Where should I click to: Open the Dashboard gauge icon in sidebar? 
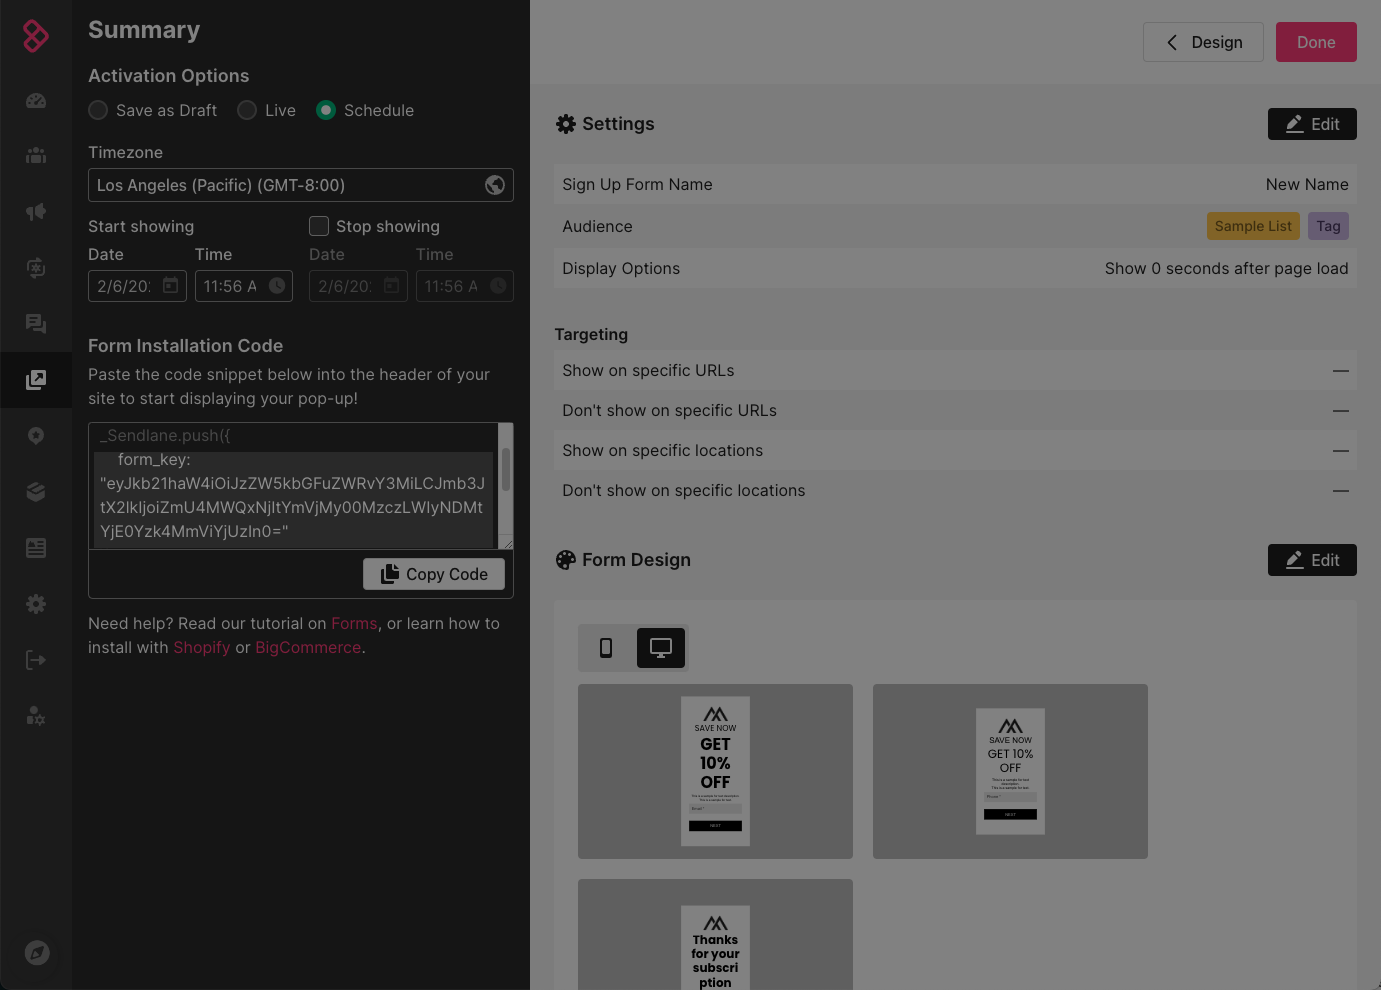[x=36, y=100]
